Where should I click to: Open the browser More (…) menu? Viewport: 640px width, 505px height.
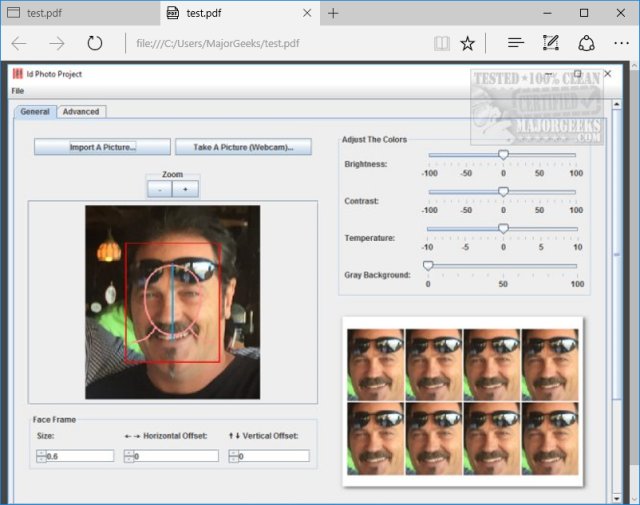click(621, 43)
